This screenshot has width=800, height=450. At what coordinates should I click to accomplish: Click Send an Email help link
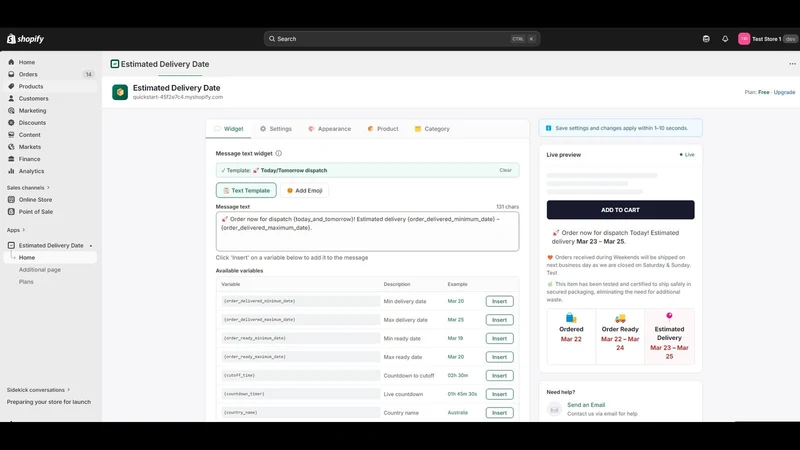click(586, 405)
